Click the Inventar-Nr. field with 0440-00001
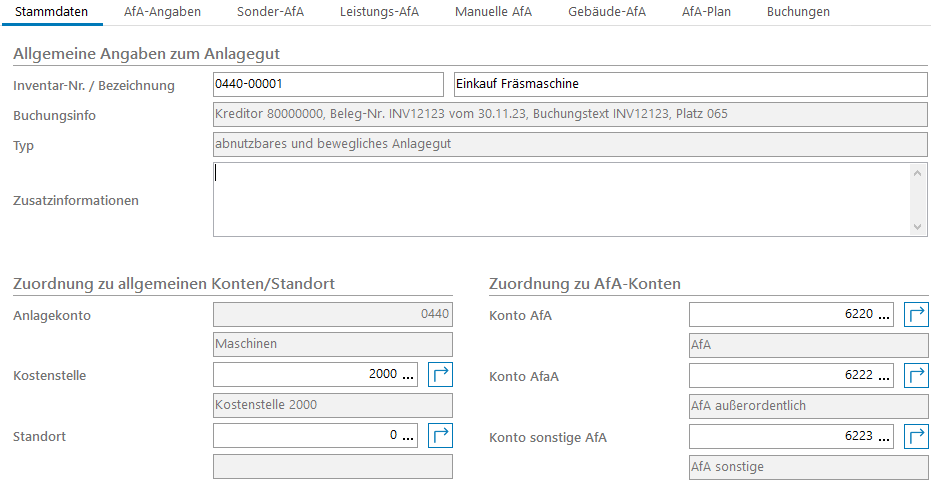Screen dimensions: 931x481 [328, 84]
